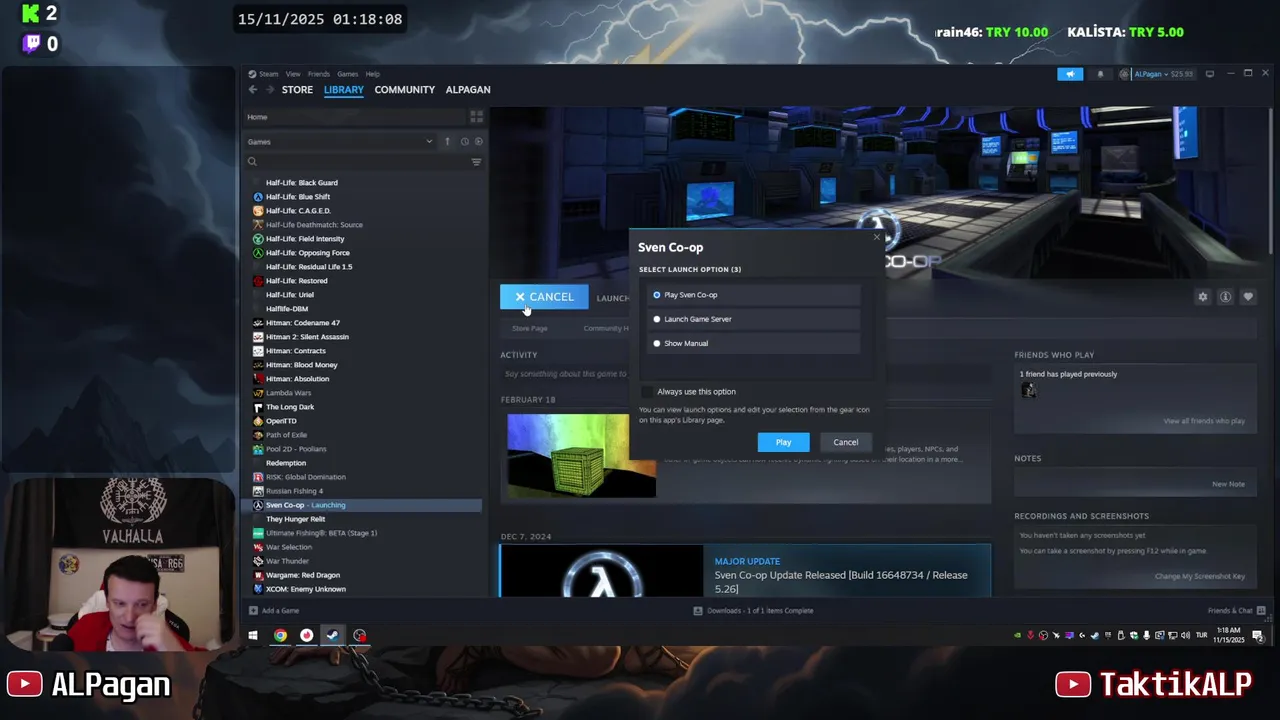The height and width of the screenshot is (720, 1280).
Task: Open advanced filter icon by search
Action: 476,162
